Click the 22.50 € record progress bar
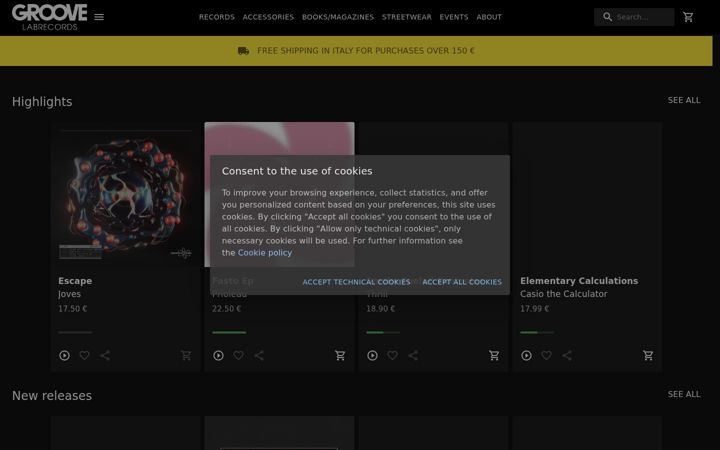The width and height of the screenshot is (720, 450). 229,332
